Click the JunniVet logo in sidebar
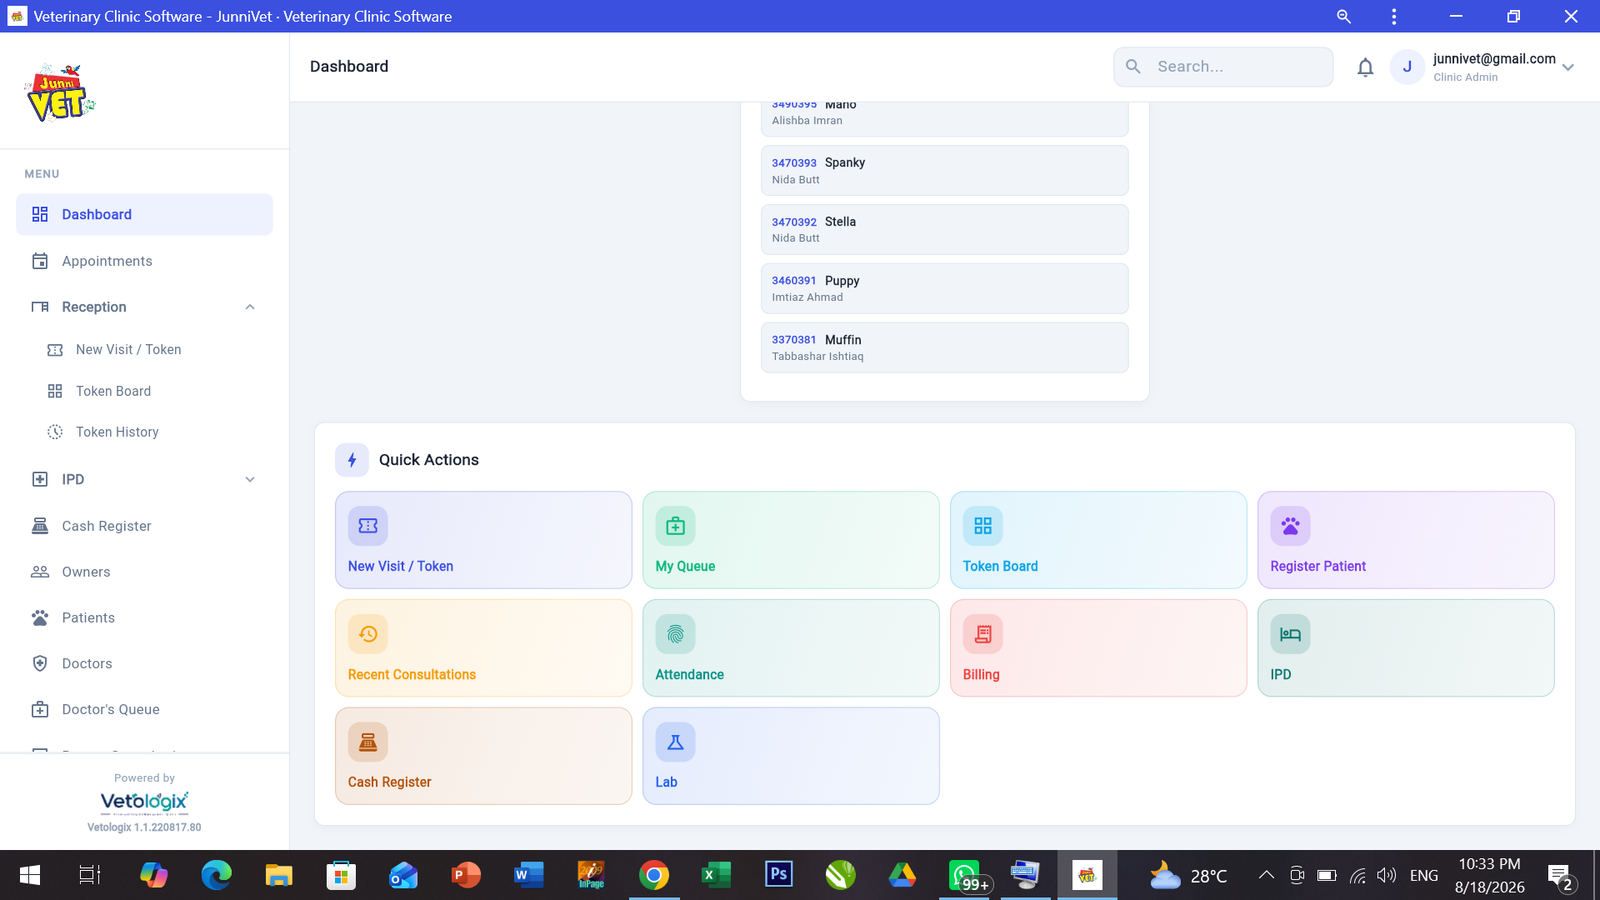The width and height of the screenshot is (1600, 900). (x=60, y=93)
